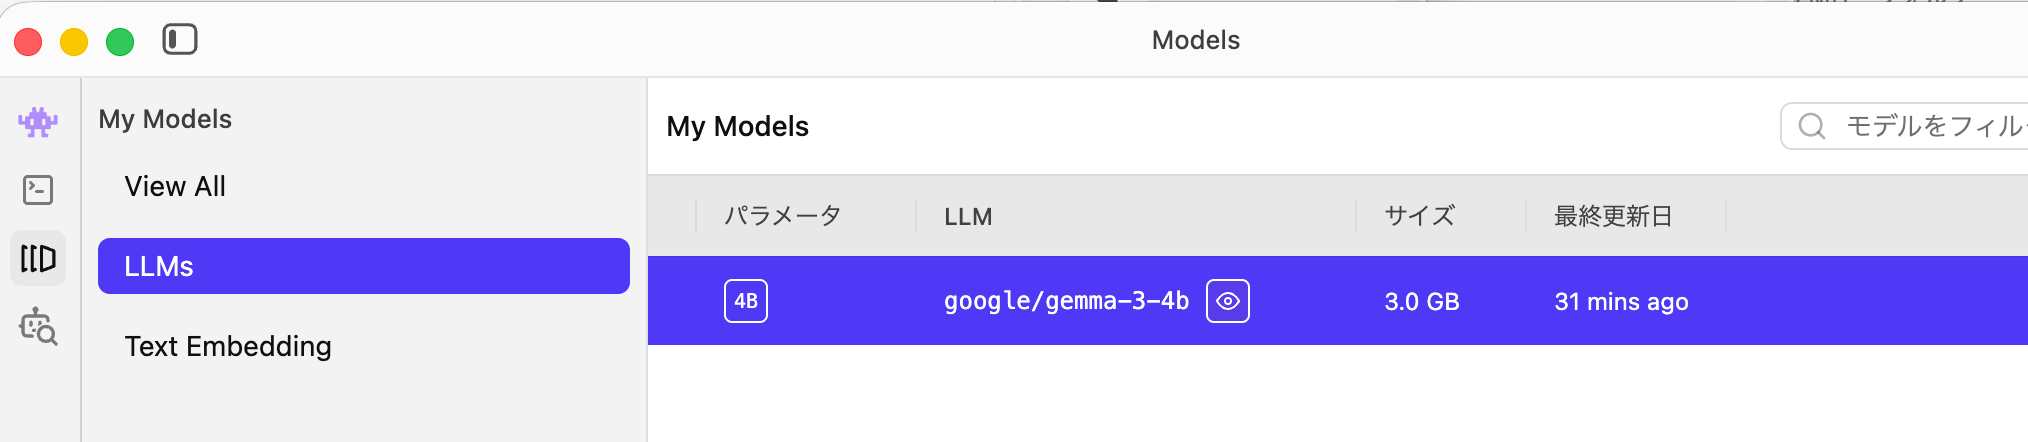2028x442 pixels.
Task: Sort by the LLM column header
Action: (x=968, y=216)
